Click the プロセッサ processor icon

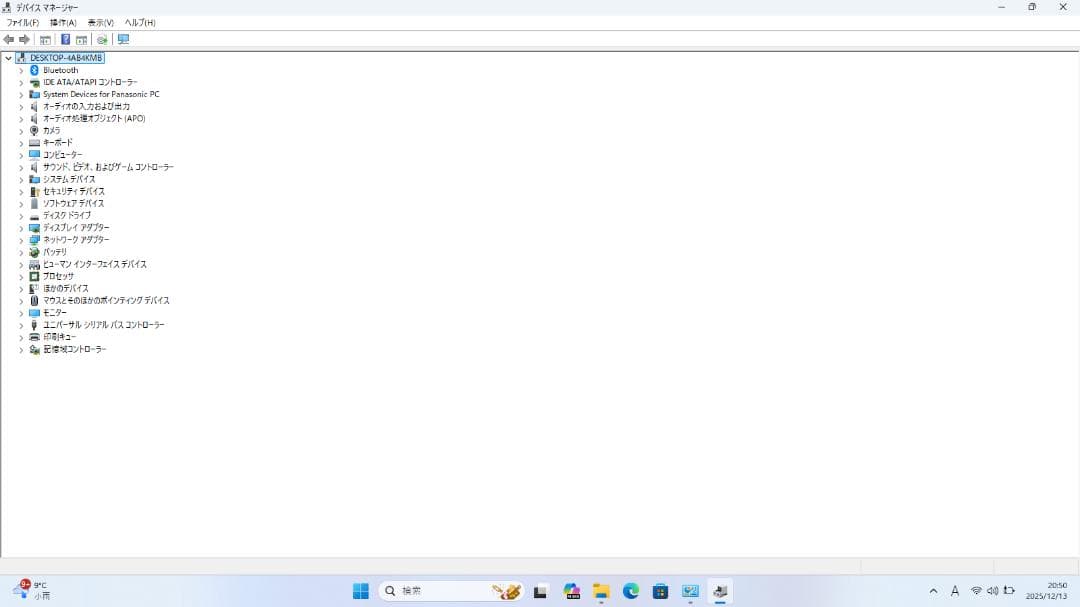tap(34, 276)
